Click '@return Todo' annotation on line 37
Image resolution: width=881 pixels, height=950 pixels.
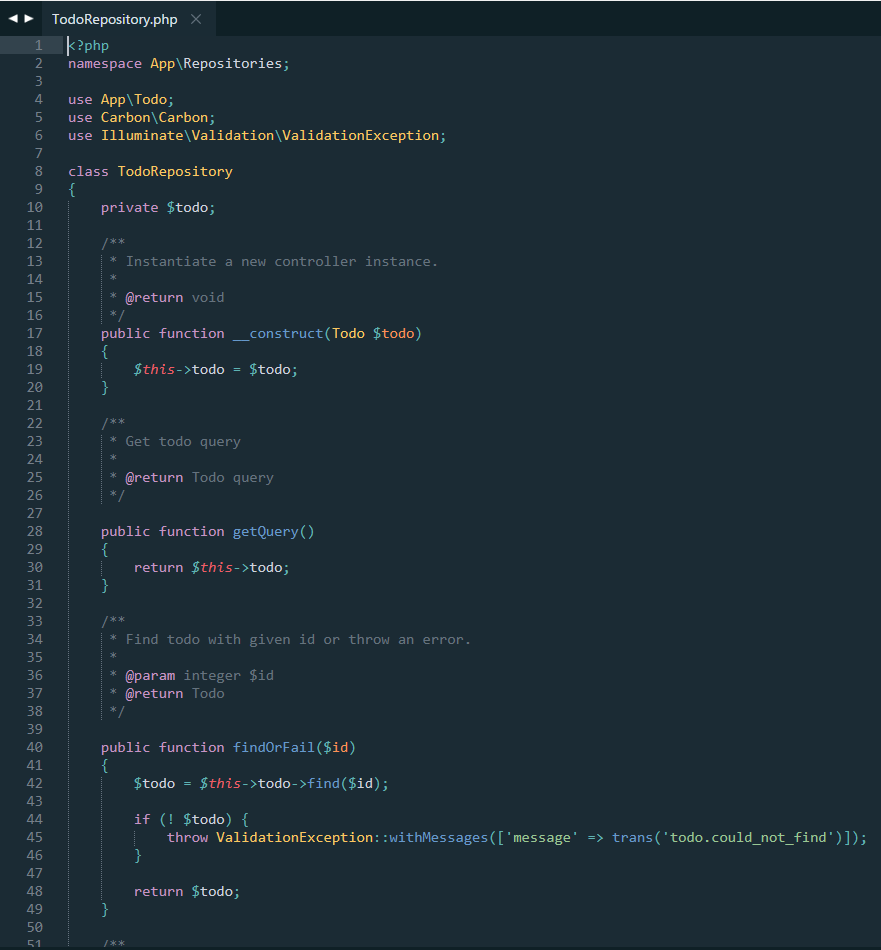click(175, 694)
